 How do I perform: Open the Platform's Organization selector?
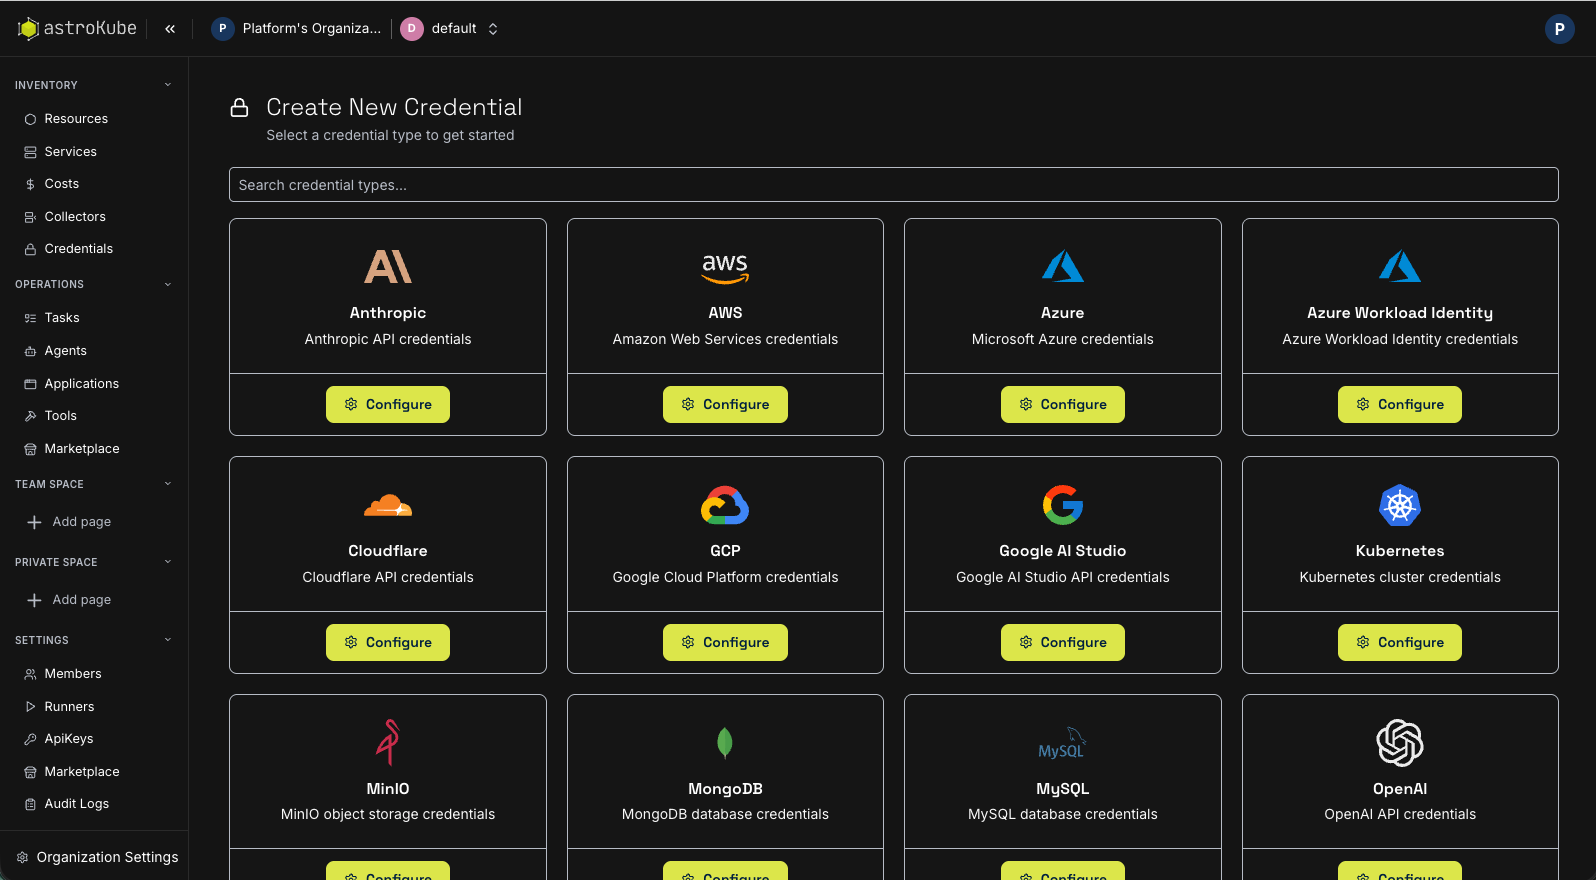[x=297, y=29]
